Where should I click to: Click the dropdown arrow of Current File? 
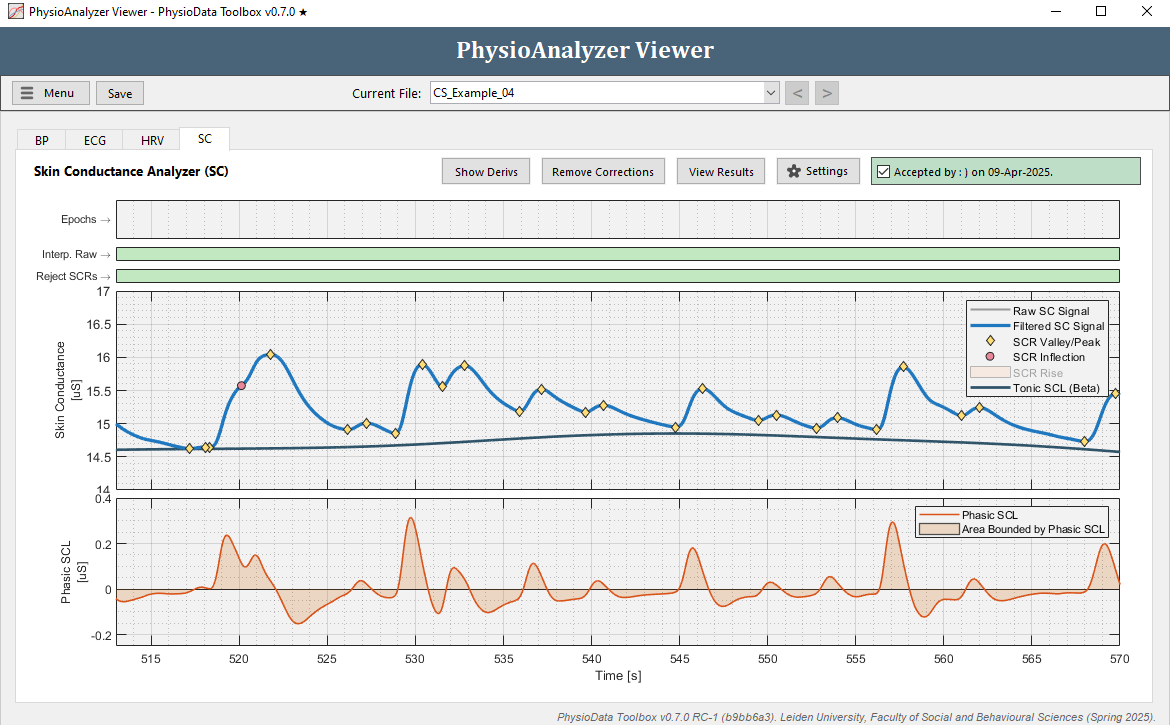[x=771, y=93]
